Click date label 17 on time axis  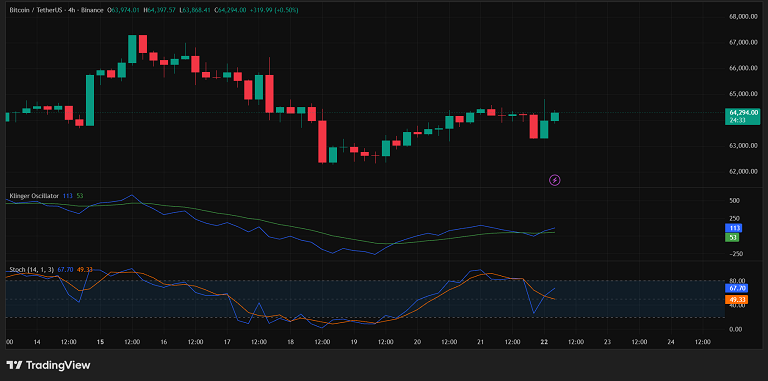point(227,342)
